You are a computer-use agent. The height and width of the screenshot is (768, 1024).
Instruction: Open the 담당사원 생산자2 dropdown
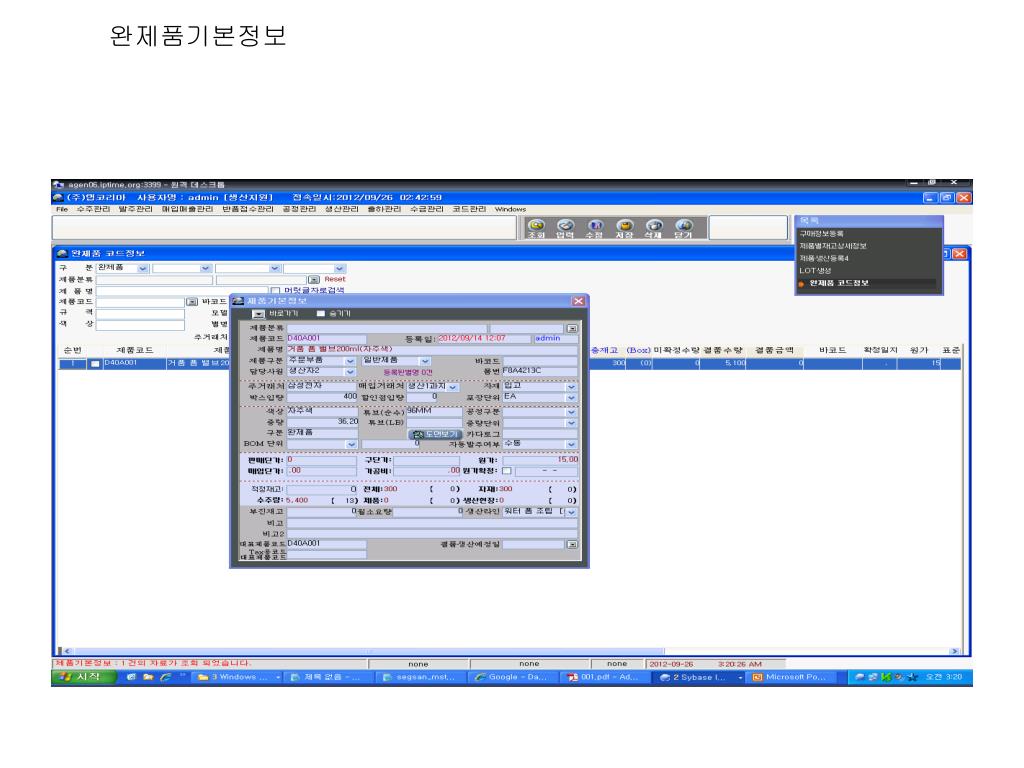tap(350, 372)
